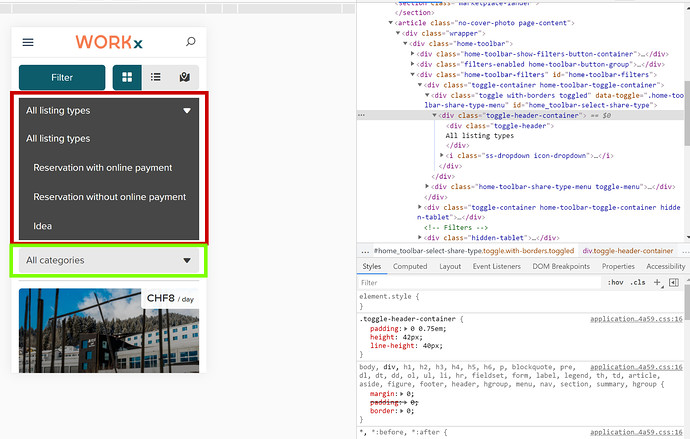Expand the margin shorthand triangle

coord(402,394)
